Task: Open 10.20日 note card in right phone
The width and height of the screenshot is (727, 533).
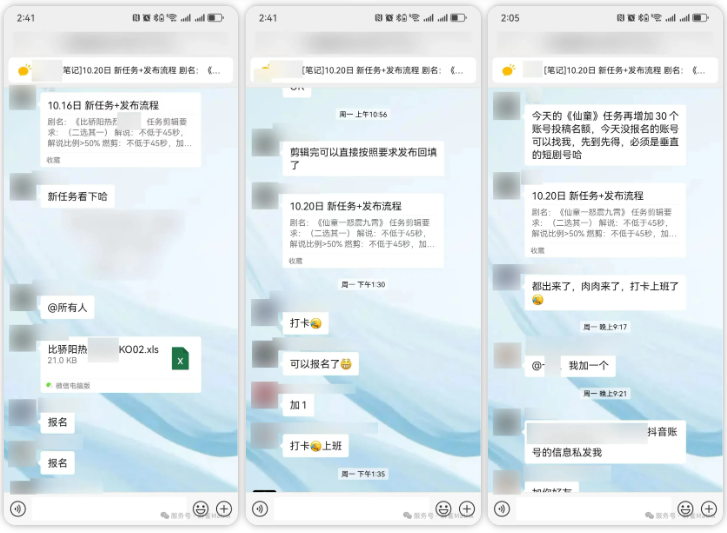Action: coord(605,220)
